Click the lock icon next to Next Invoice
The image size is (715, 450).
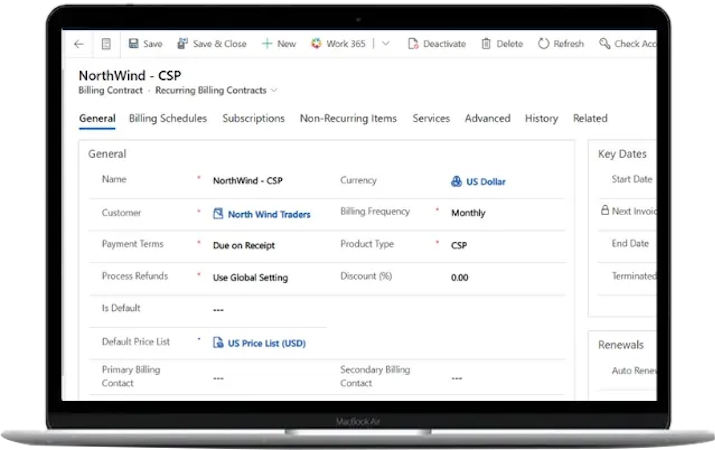pyautogui.click(x=605, y=210)
